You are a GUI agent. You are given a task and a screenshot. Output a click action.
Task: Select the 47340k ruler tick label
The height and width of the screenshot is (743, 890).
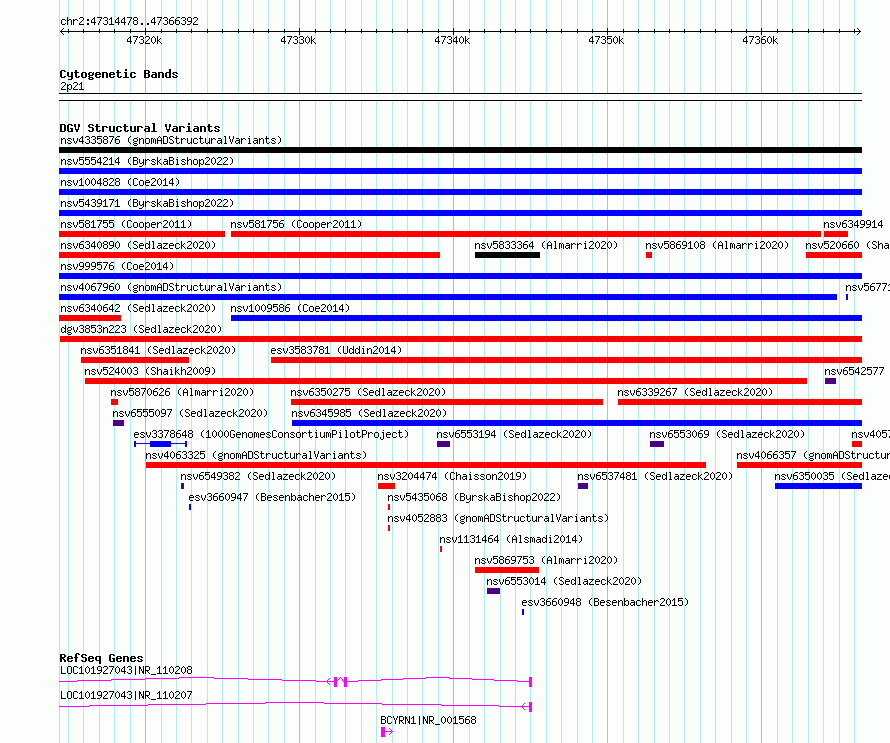point(452,41)
